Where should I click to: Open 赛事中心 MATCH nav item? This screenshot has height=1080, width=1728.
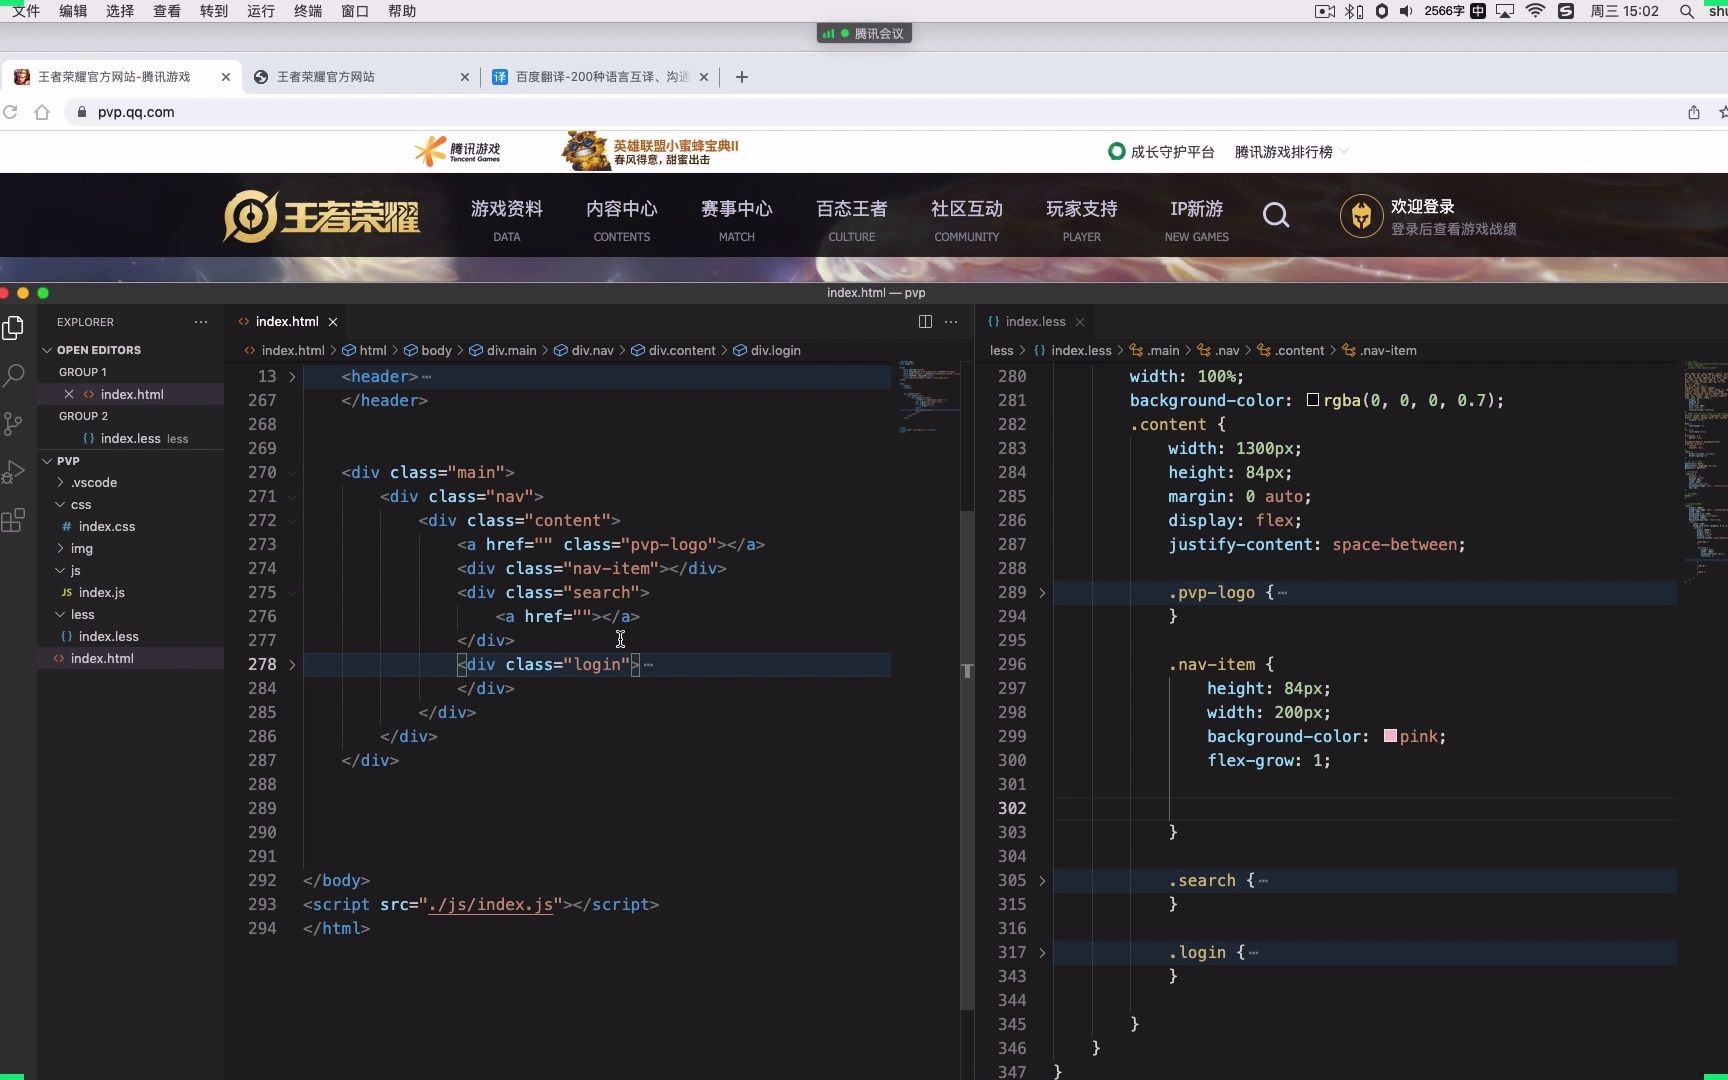(x=737, y=220)
